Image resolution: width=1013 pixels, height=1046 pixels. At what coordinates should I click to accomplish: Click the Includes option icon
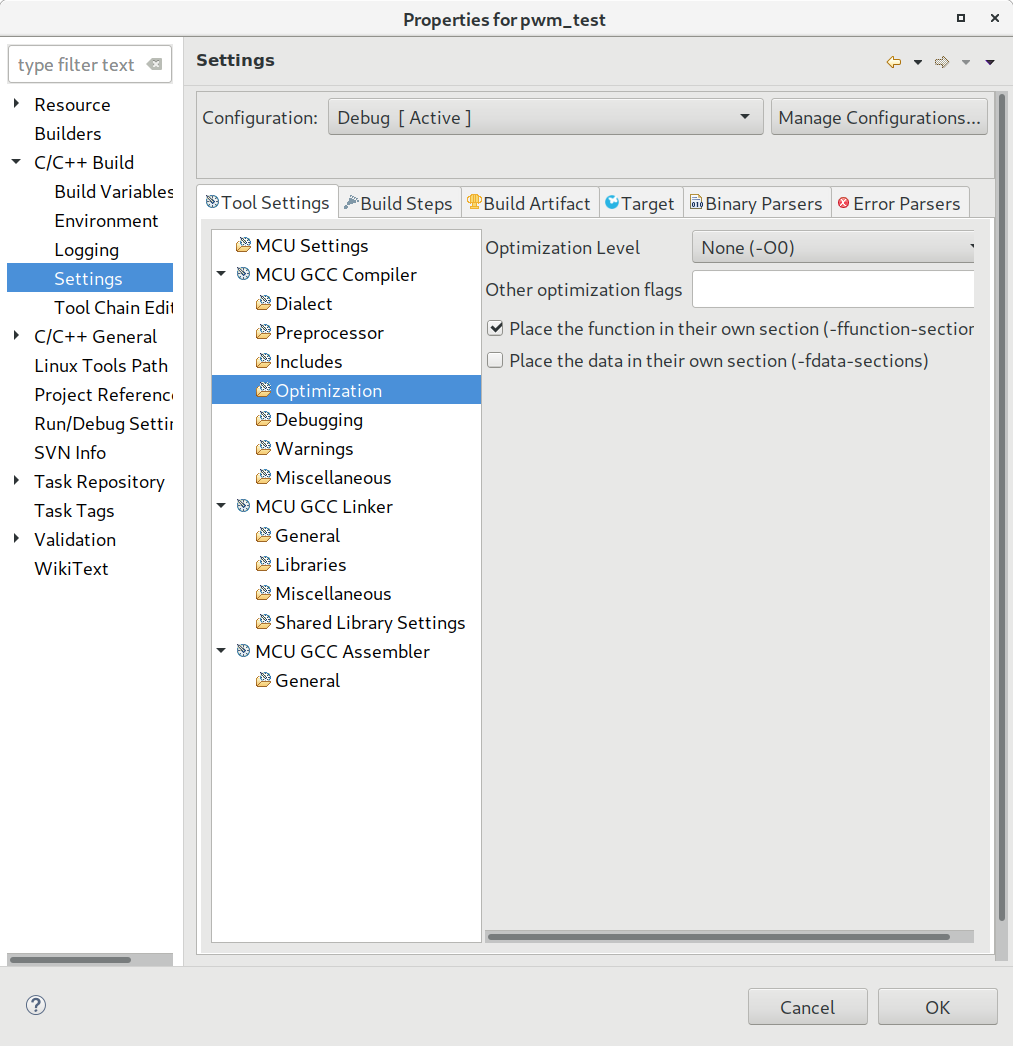264,362
